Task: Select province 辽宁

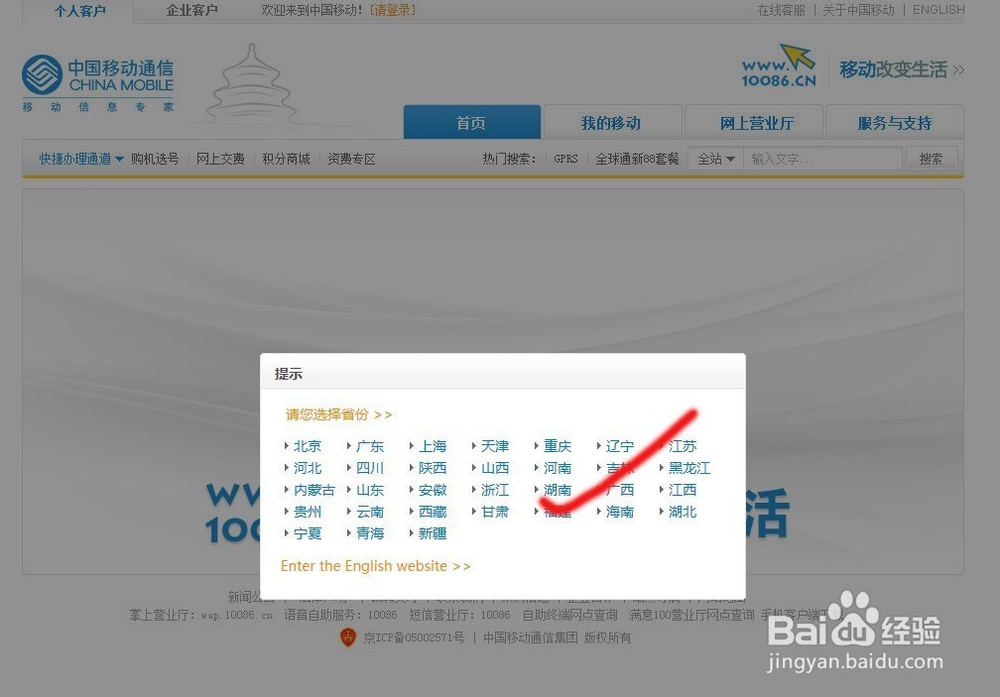Action: [620, 446]
